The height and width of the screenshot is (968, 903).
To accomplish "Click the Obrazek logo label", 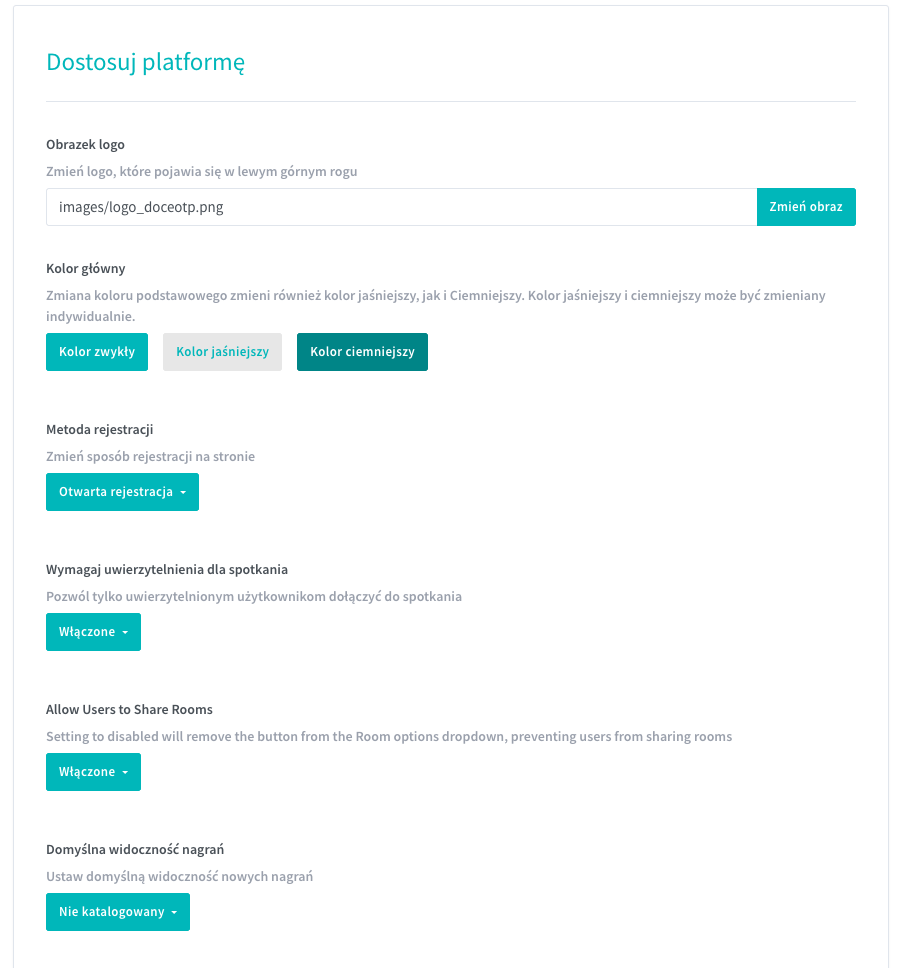I will pos(85,144).
